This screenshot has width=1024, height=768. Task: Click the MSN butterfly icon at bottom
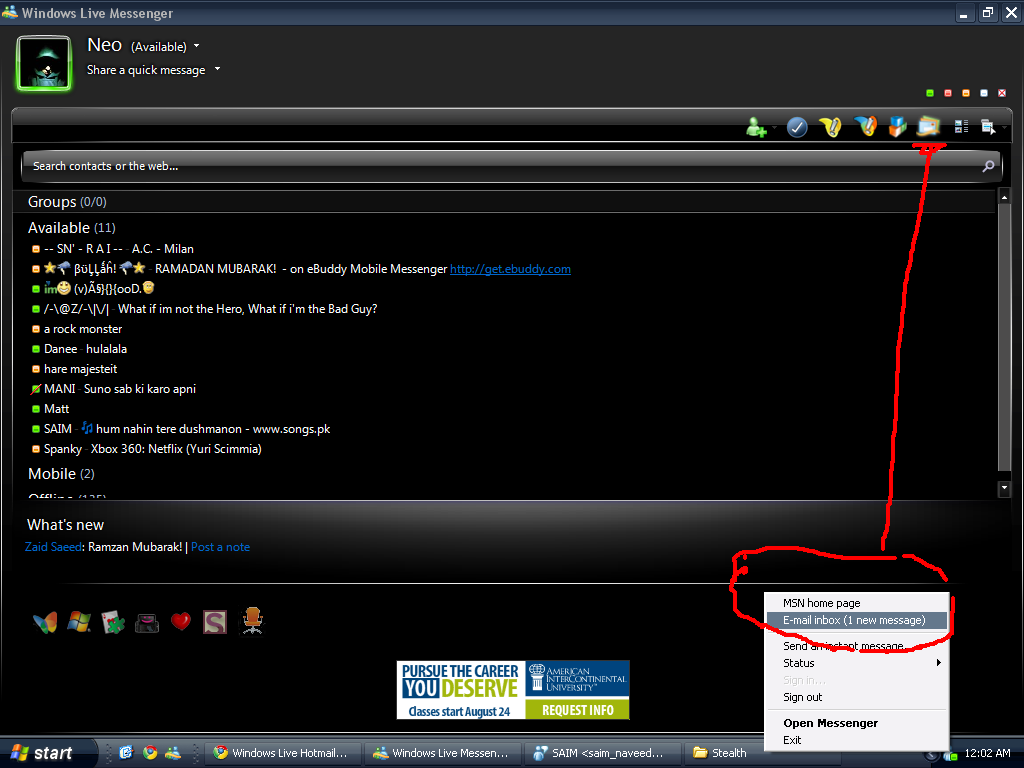(x=45, y=622)
